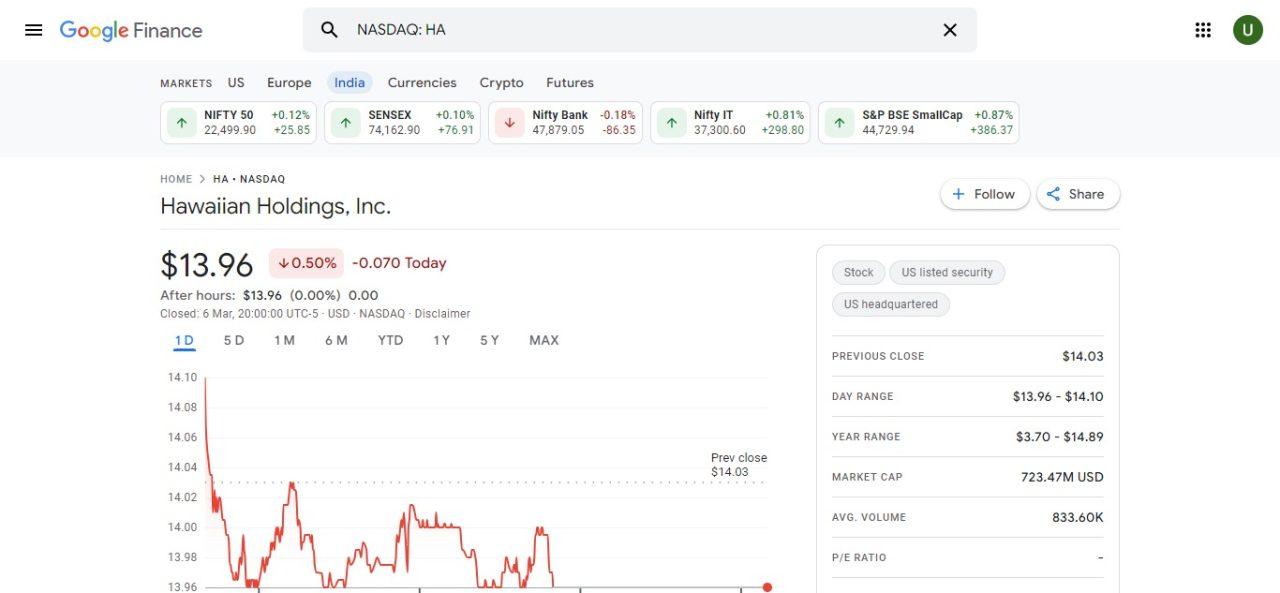Open the Nifty IT index card

click(x=730, y=123)
